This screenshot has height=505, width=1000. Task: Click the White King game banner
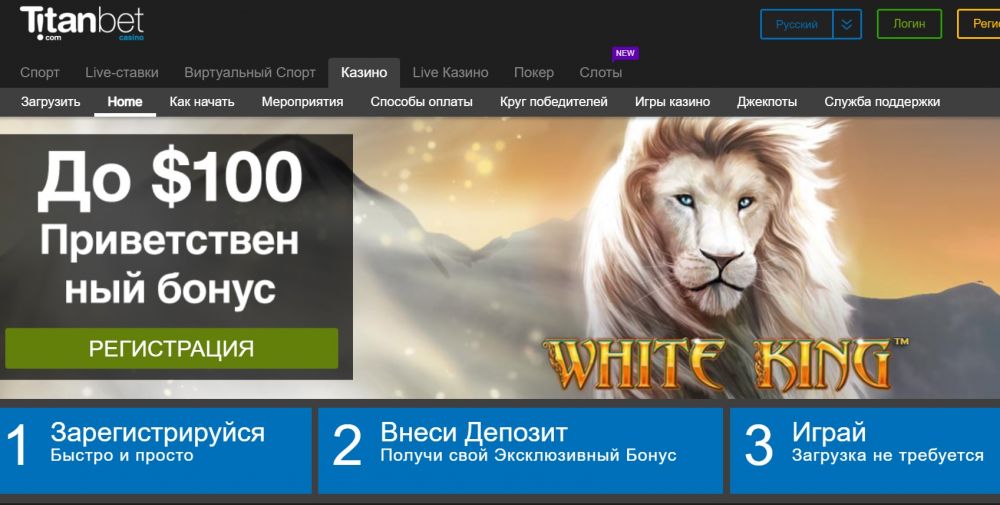(677, 258)
